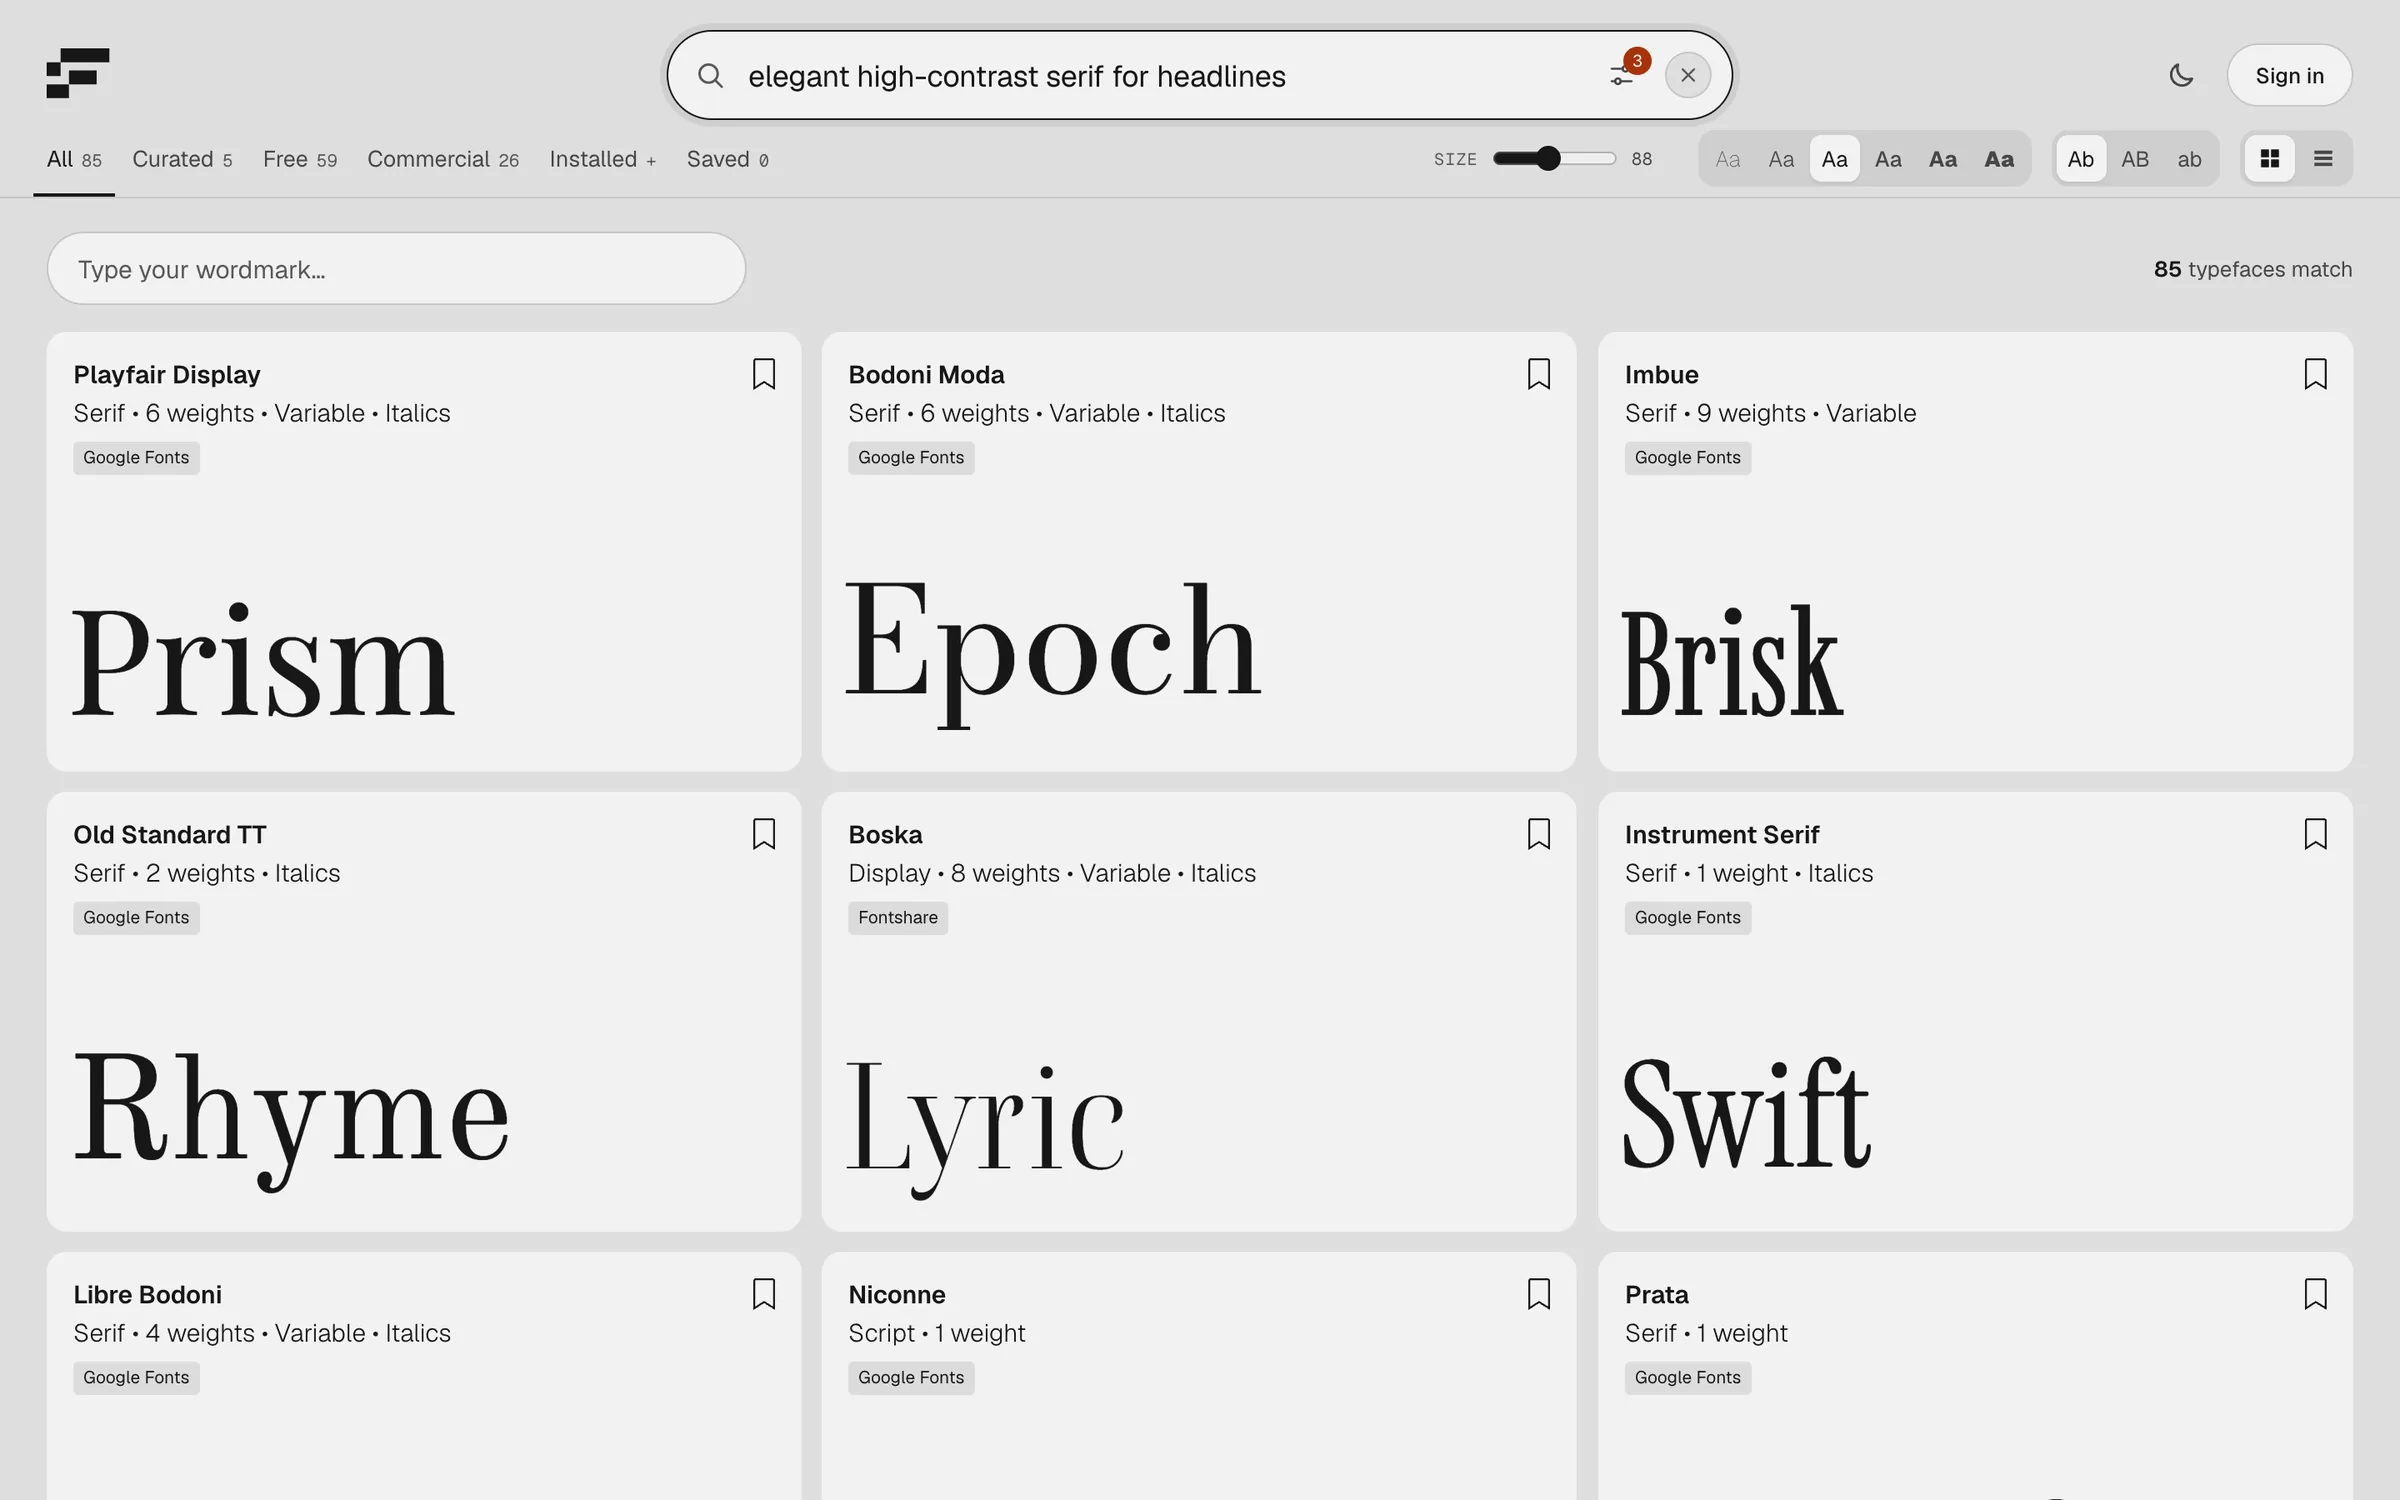
Task: Switch to the Free 59 tab
Action: coord(300,159)
